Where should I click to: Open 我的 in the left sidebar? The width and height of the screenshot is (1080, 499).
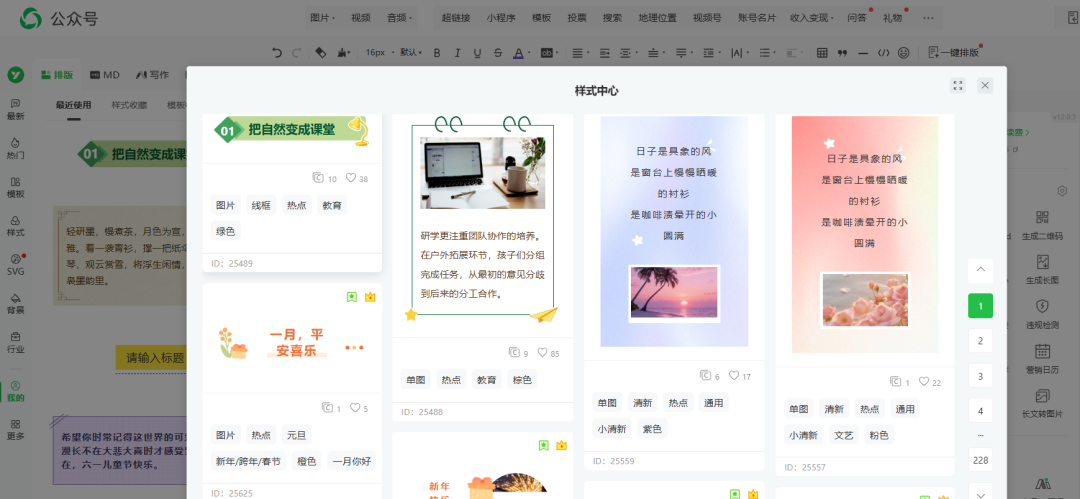tap(16, 391)
